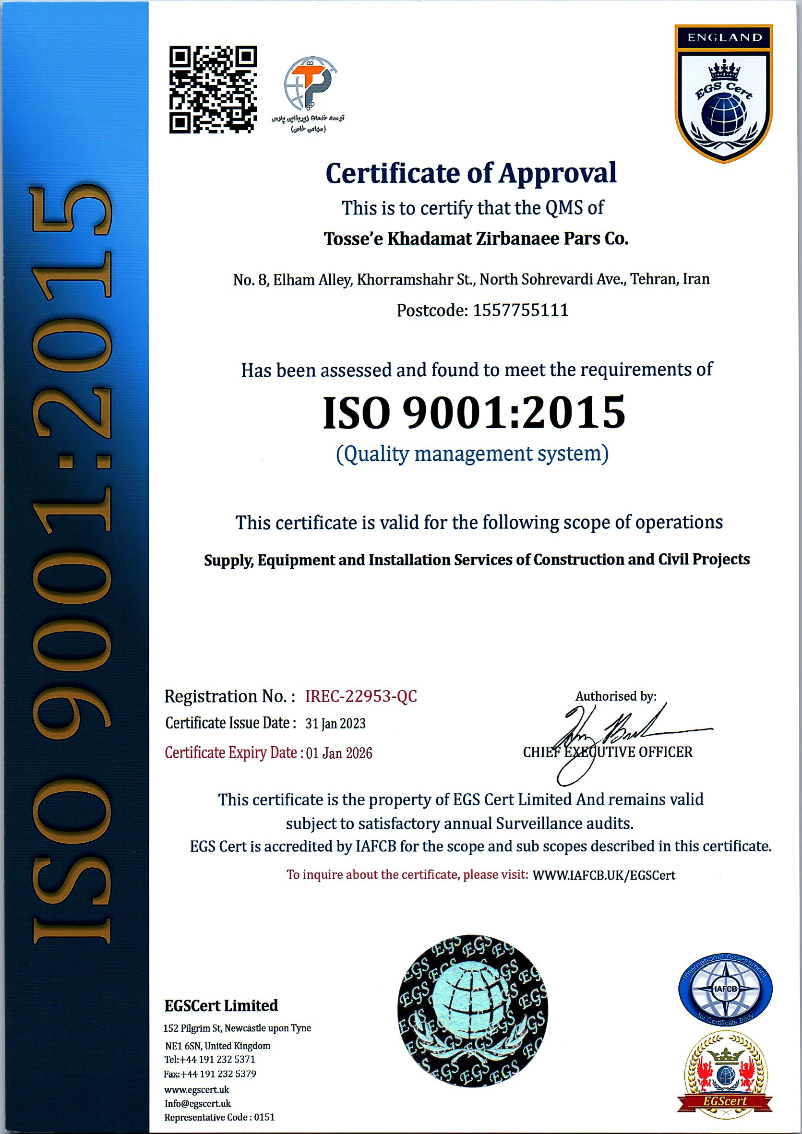Click registration number 'IREC-22953-QC'
Screen dimensions: 802x1134
[362, 697]
